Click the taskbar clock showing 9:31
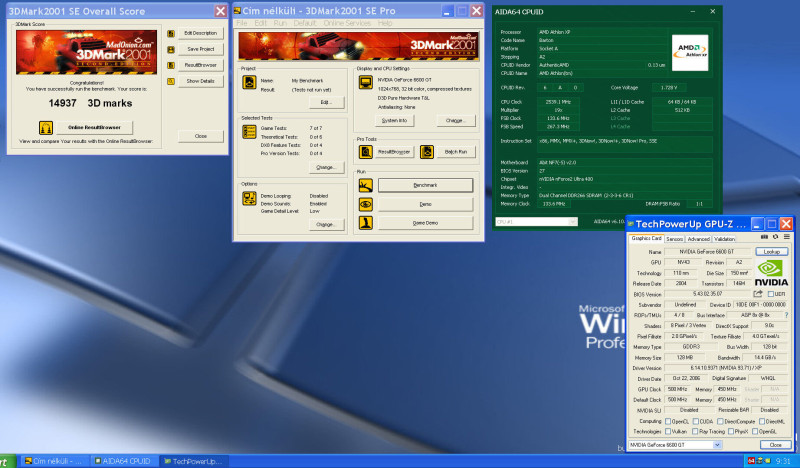800x468 pixels. tap(783, 461)
